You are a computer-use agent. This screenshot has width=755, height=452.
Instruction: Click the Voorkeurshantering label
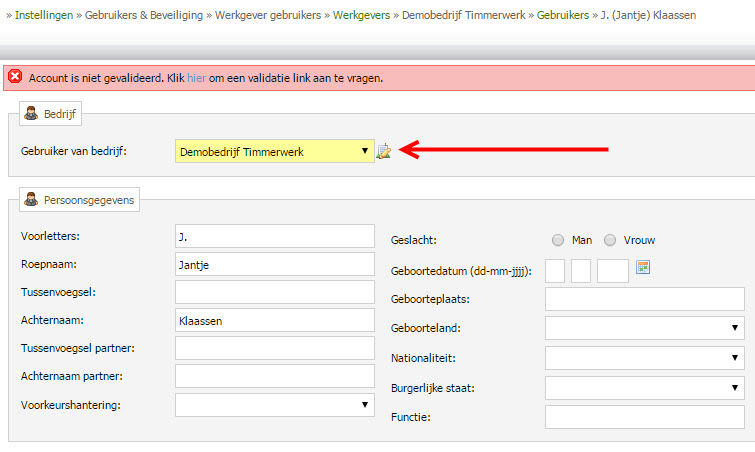(x=71, y=405)
